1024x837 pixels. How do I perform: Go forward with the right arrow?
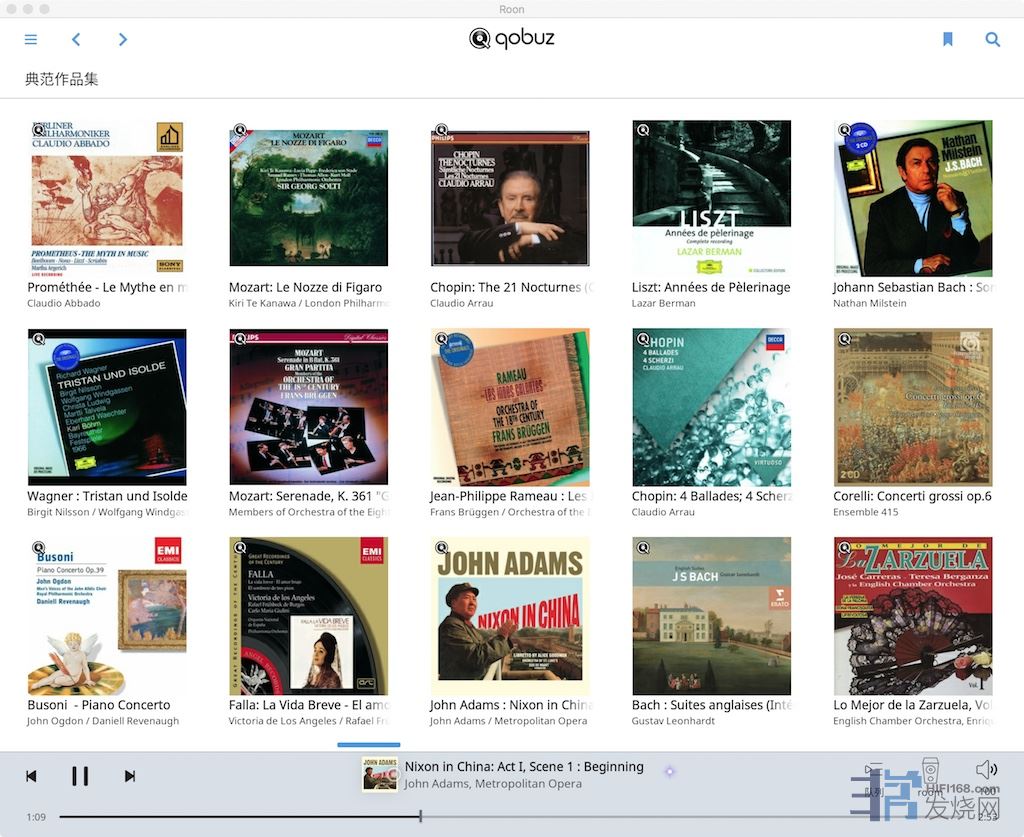click(x=123, y=40)
